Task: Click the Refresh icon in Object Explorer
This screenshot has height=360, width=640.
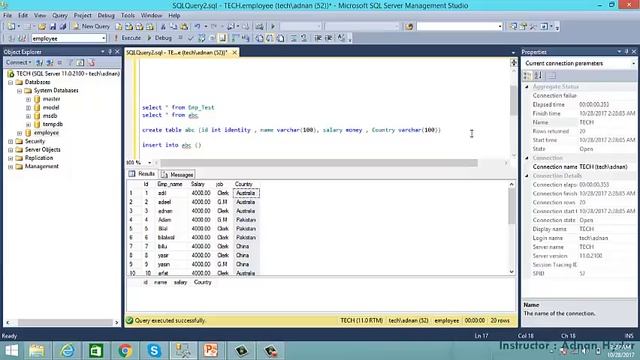Action: pos(80,62)
